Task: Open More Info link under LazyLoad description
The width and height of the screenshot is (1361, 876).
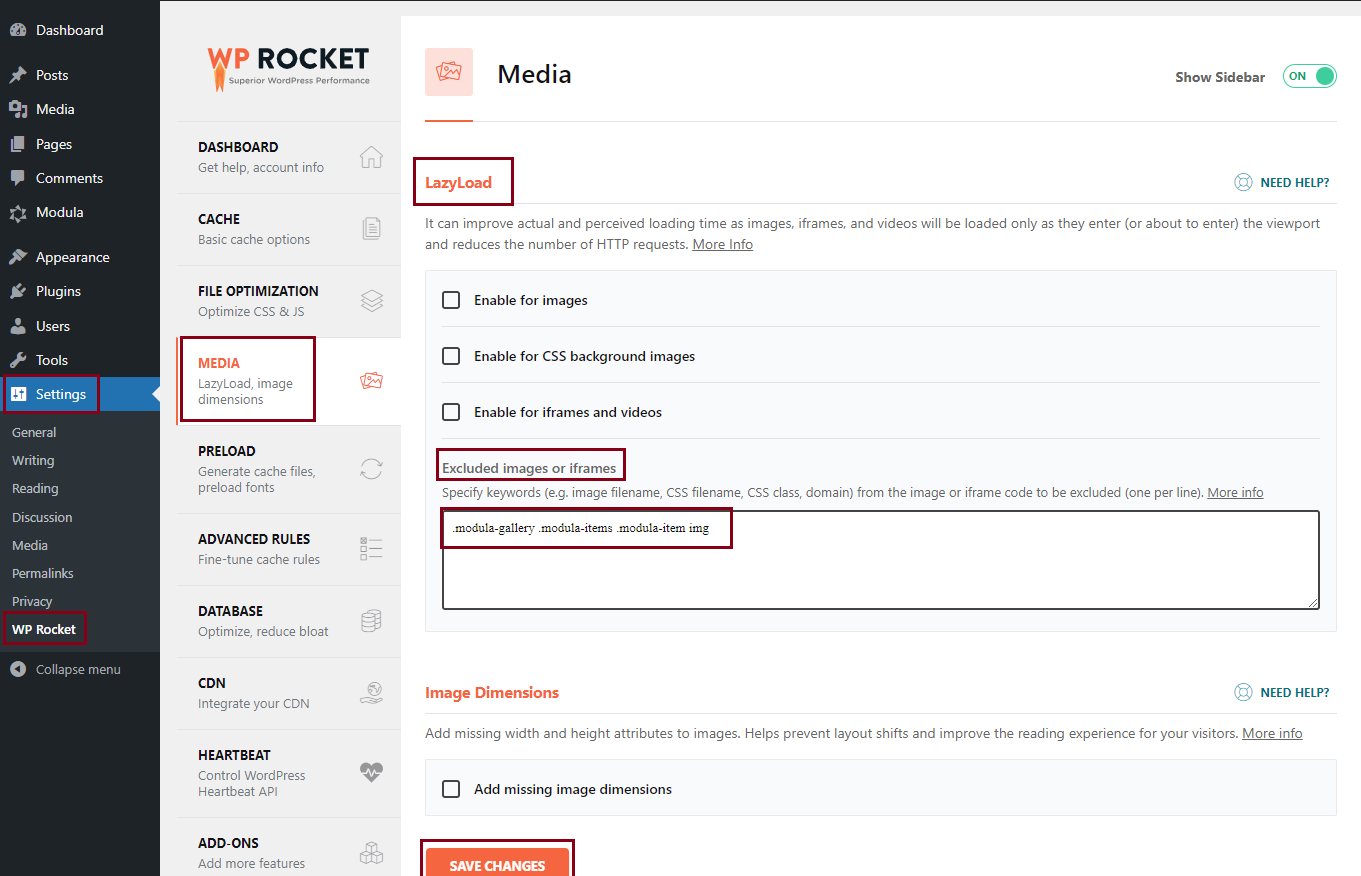Action: [722, 245]
